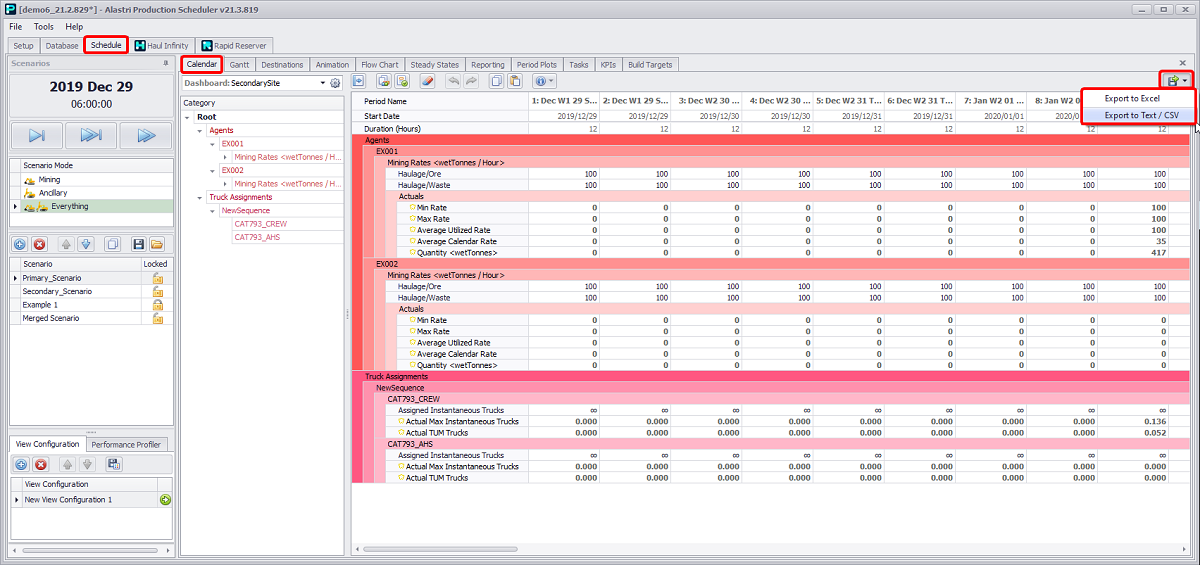Click the eraser icon in Calendar toolbar
Viewport: 1200px width, 565px height.
(427, 82)
